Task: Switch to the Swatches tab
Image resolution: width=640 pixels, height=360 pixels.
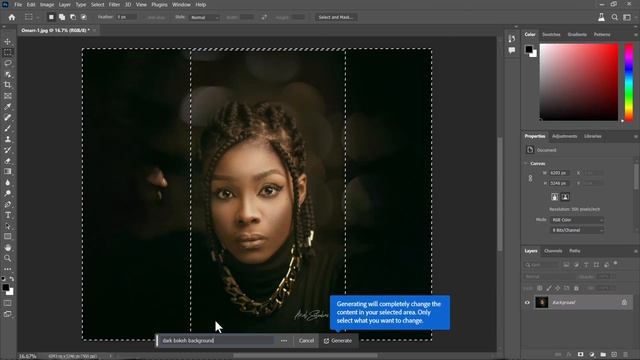Action: click(551, 35)
